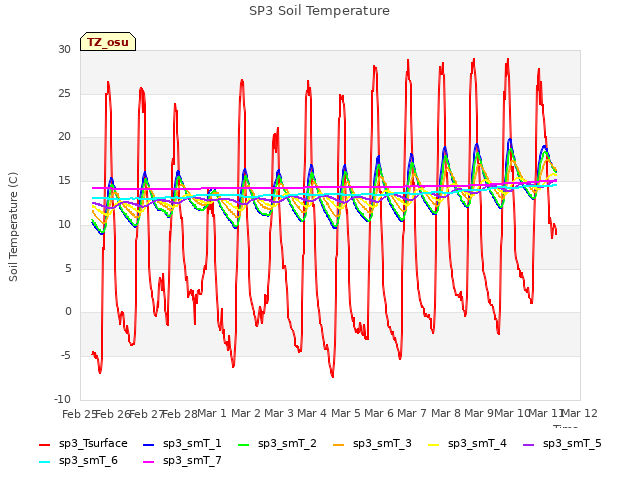Toggle sp3_smT_1 series via legend label
640x480 pixels.
click(192, 444)
